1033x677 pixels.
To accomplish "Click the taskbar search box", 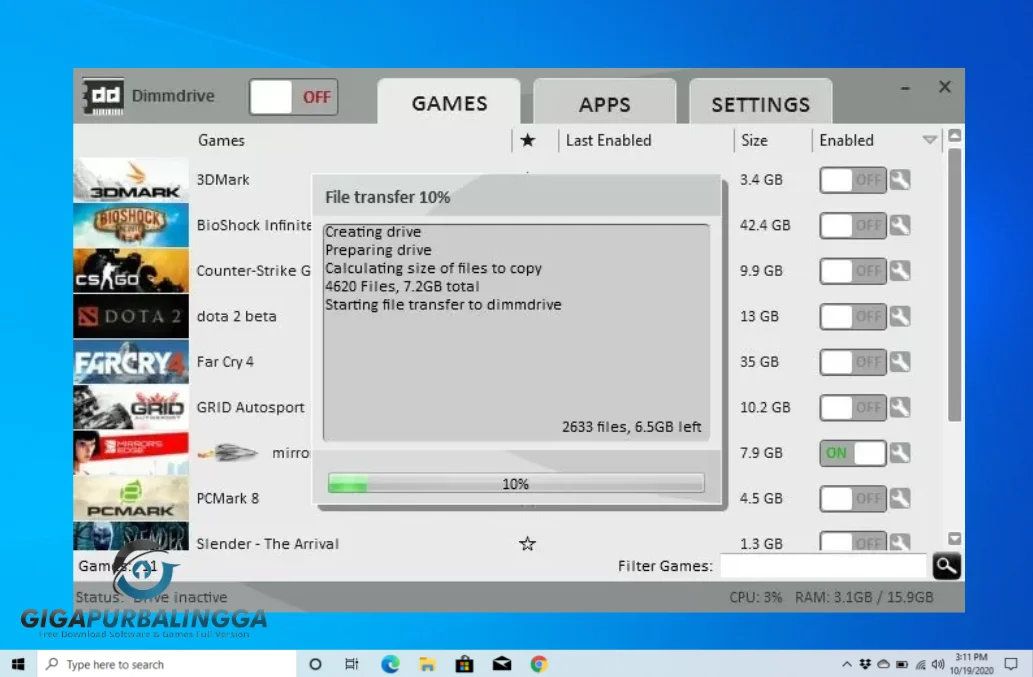I will coord(166,664).
